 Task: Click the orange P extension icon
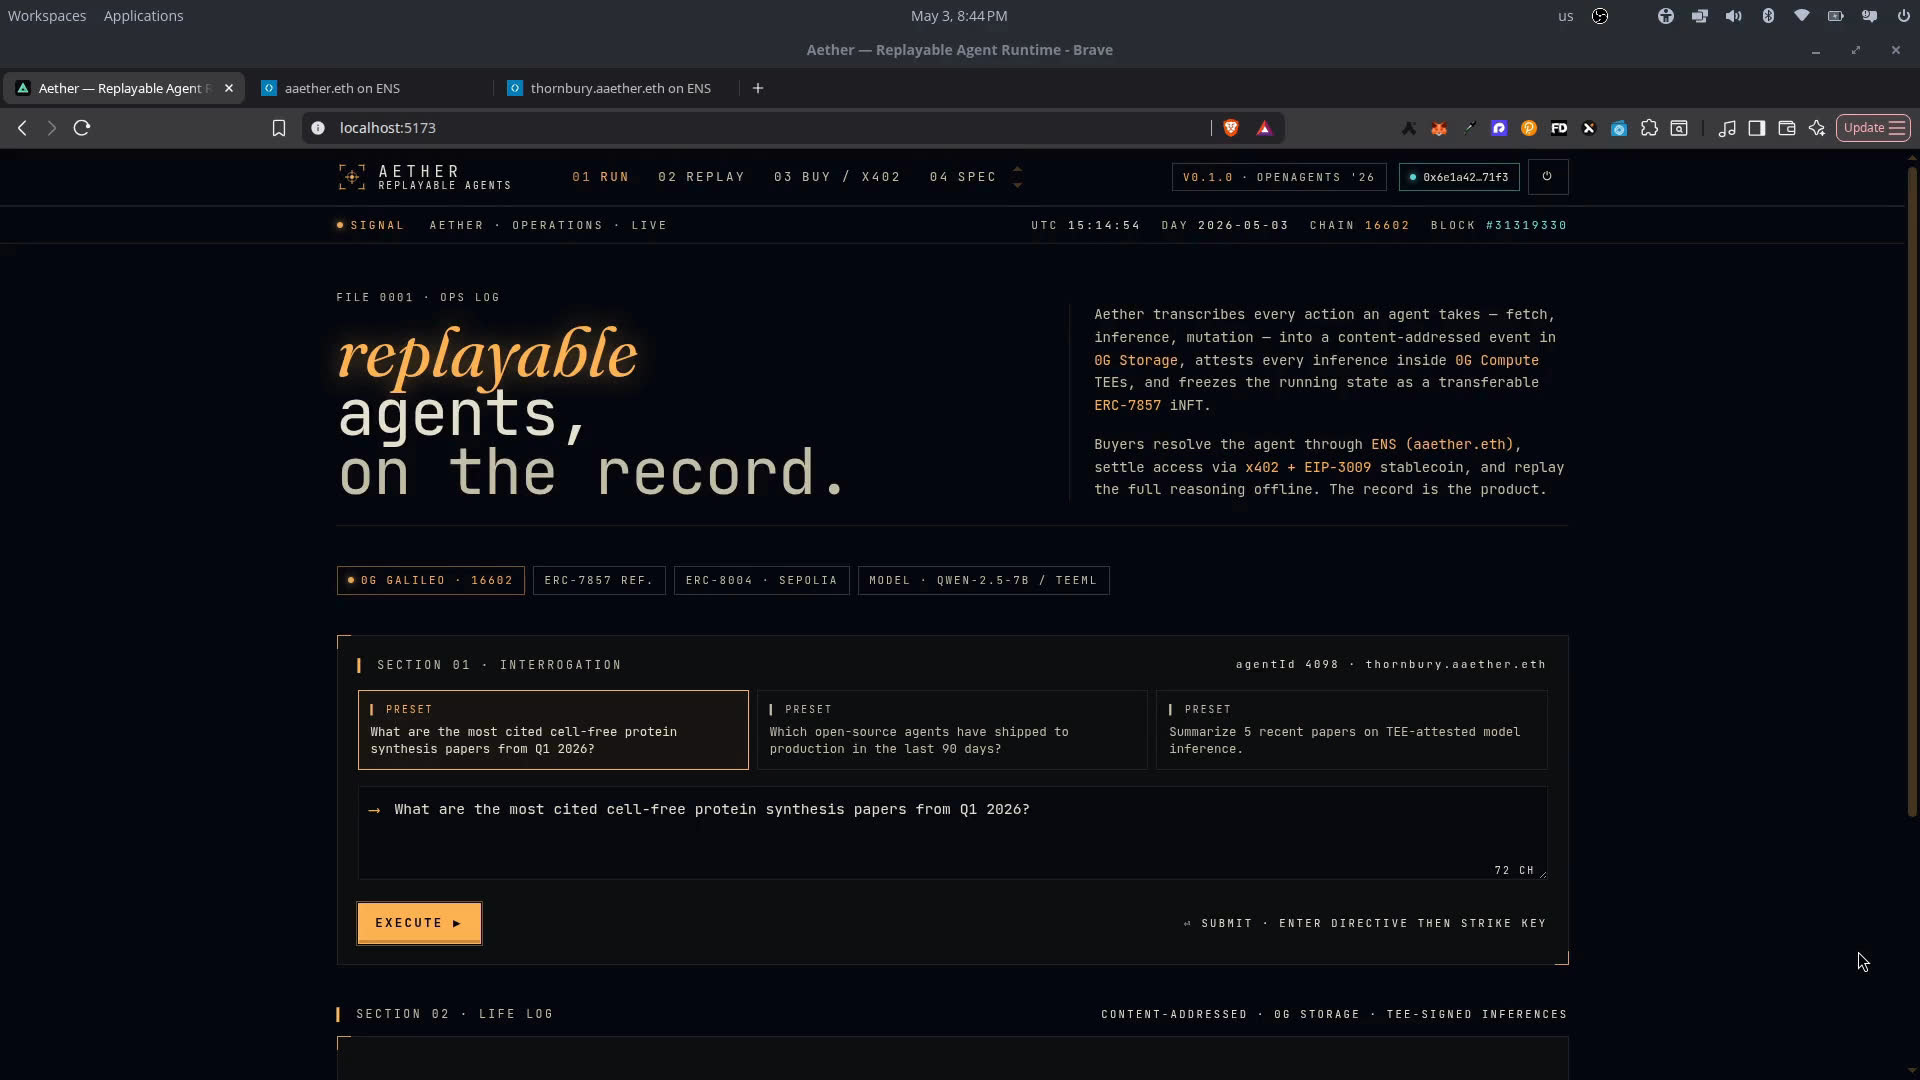(x=1529, y=128)
